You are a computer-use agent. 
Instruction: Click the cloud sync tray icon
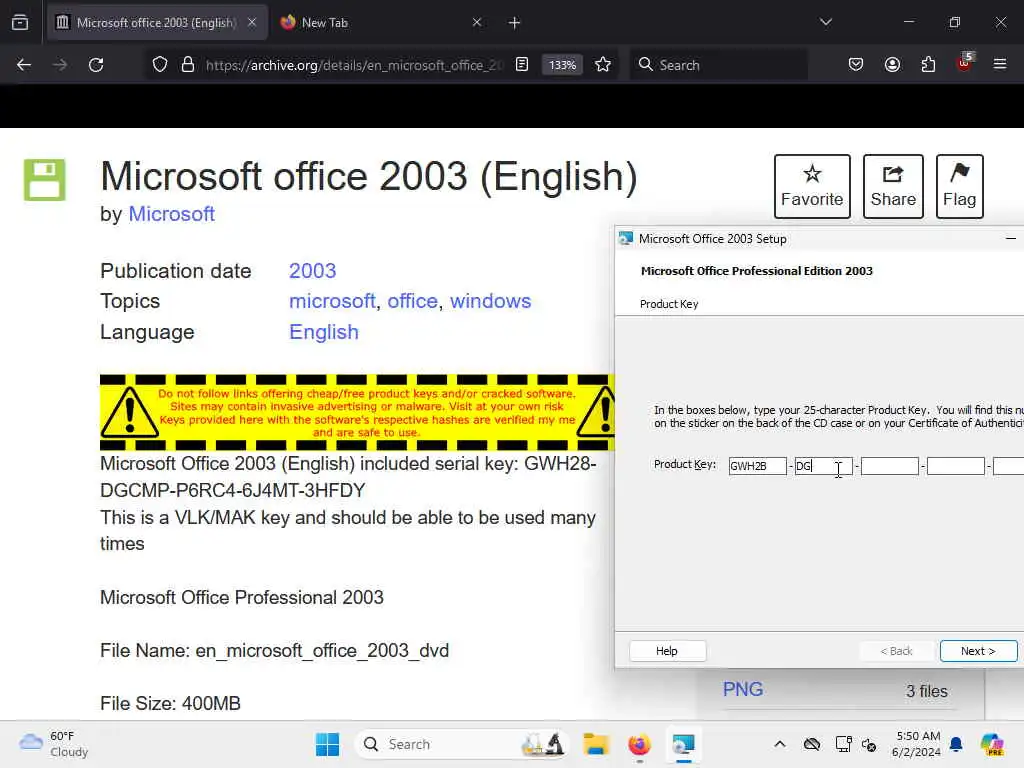point(812,744)
